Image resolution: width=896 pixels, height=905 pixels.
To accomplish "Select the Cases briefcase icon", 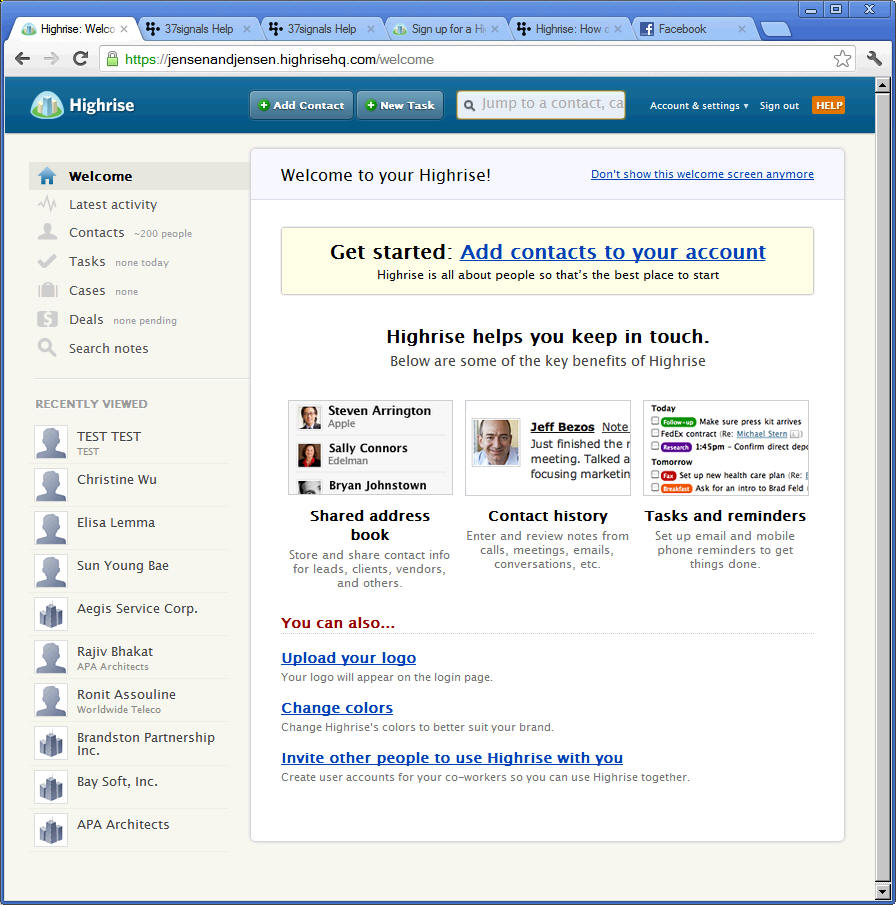I will click(x=47, y=291).
